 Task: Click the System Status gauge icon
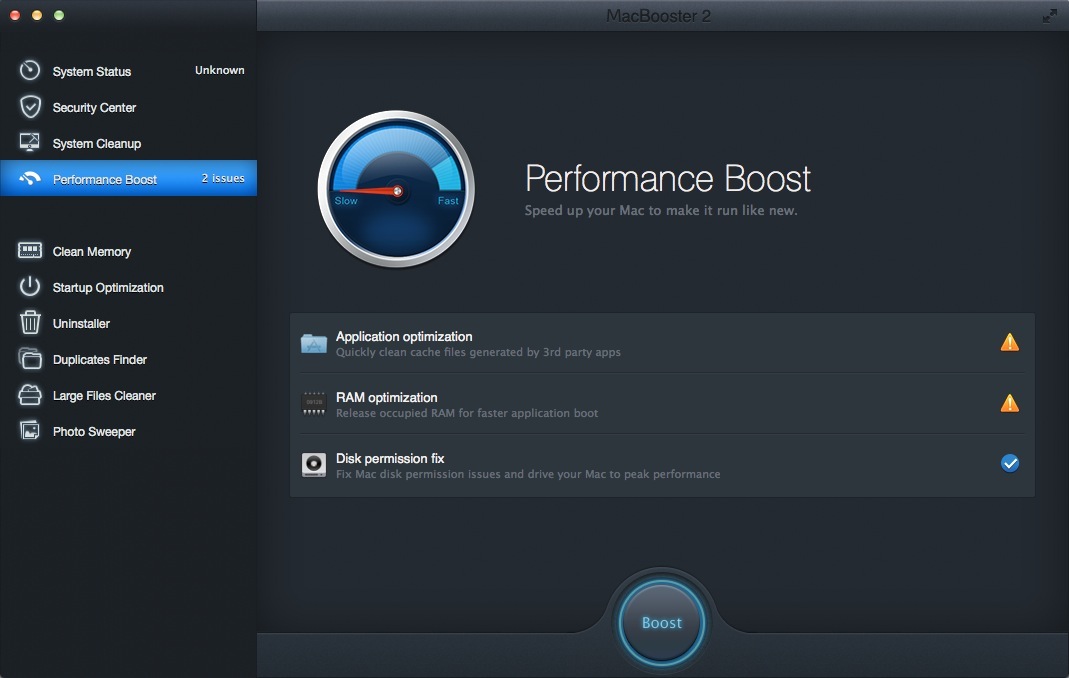[x=30, y=71]
